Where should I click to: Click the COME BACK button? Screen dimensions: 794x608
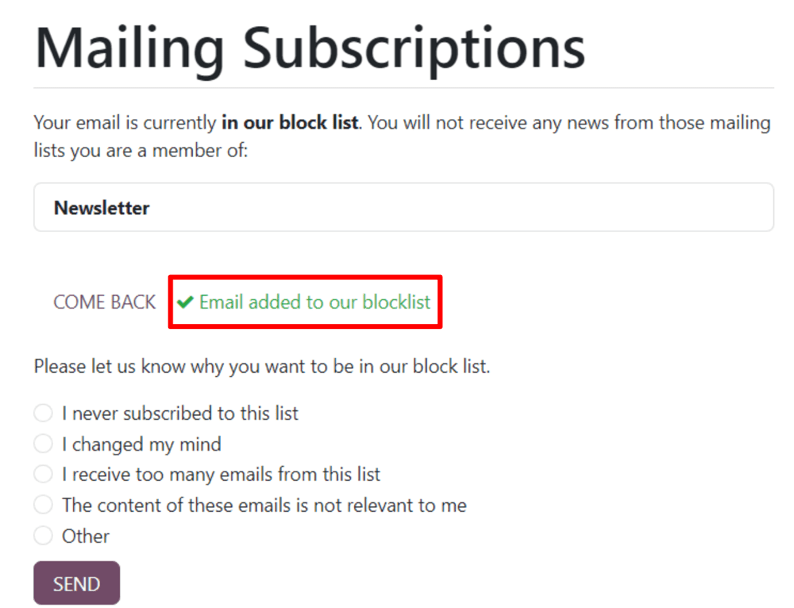(104, 302)
